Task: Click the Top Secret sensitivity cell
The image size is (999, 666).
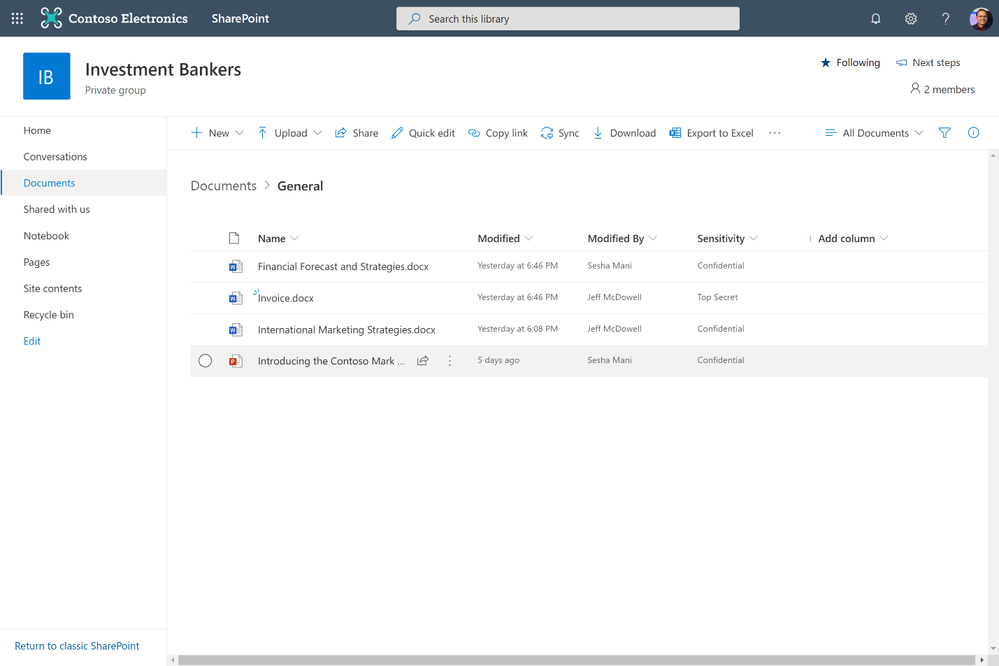Action: [717, 297]
